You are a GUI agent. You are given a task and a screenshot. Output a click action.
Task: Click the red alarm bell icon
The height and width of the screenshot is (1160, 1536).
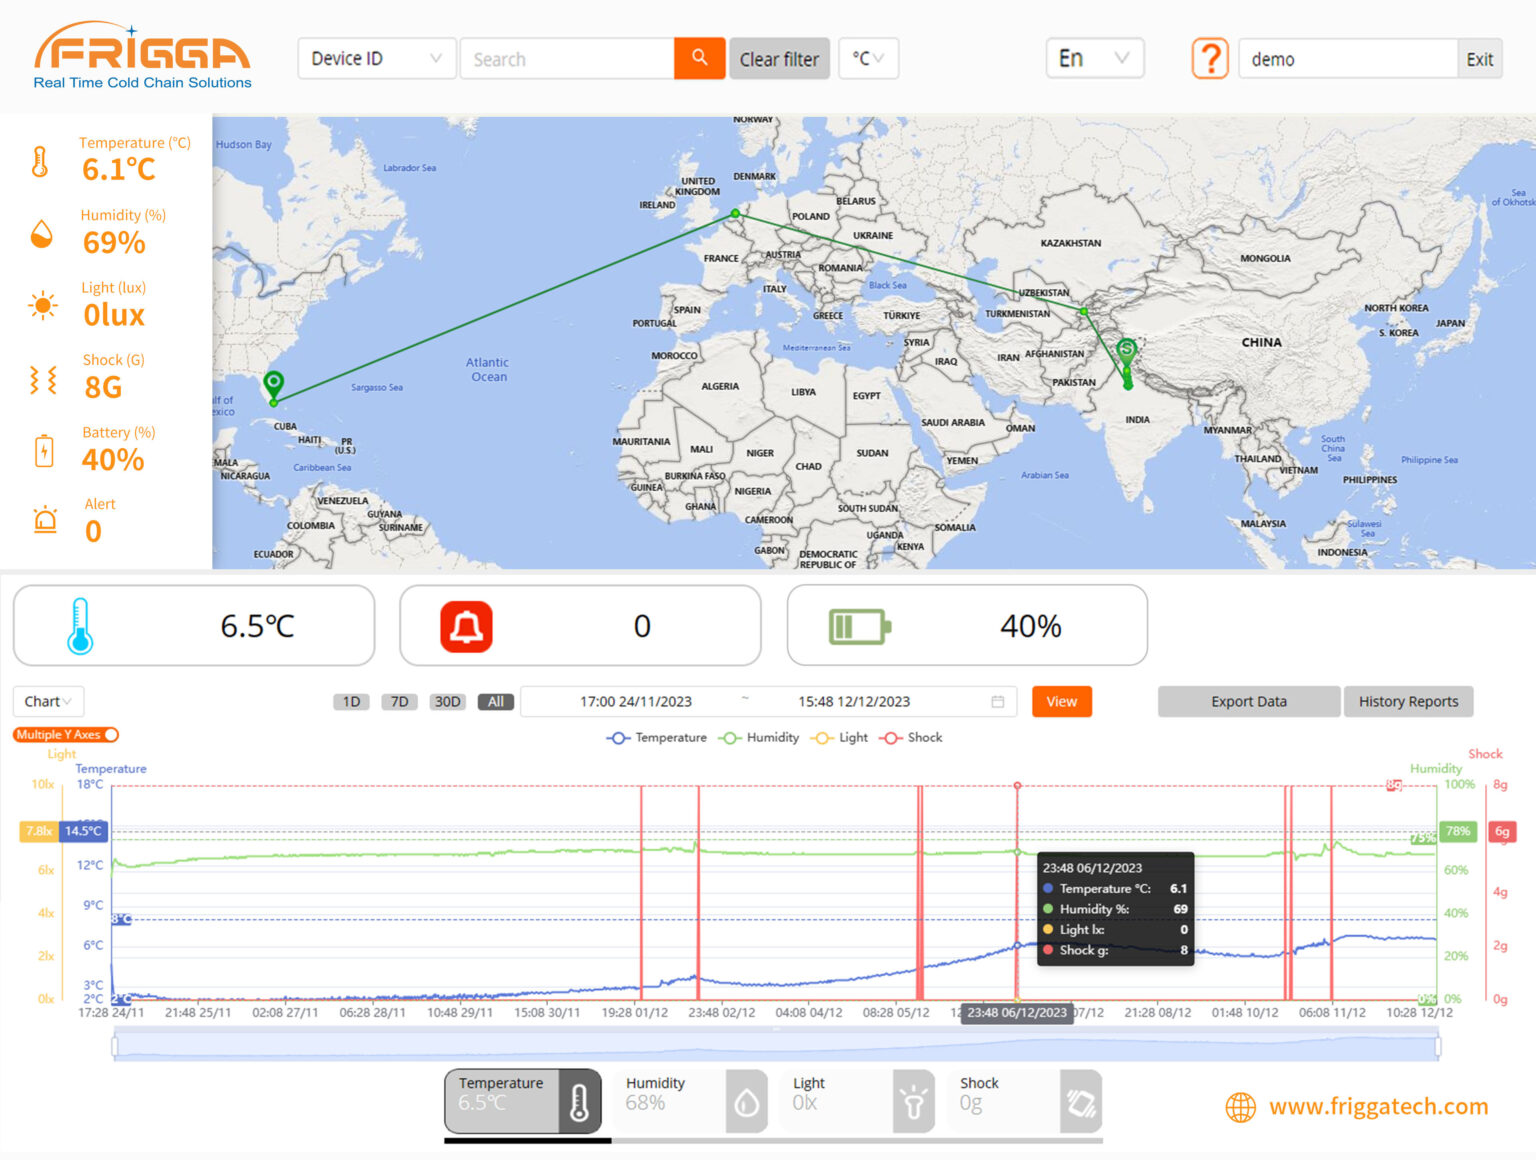(x=466, y=627)
